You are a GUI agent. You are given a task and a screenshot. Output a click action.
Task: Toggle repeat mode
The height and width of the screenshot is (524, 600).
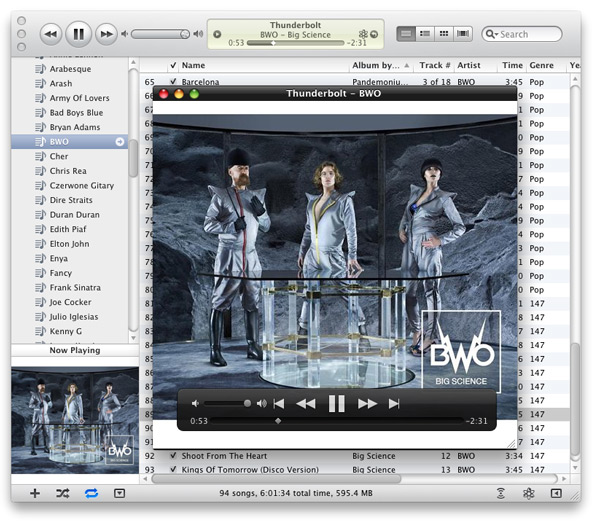(91, 493)
